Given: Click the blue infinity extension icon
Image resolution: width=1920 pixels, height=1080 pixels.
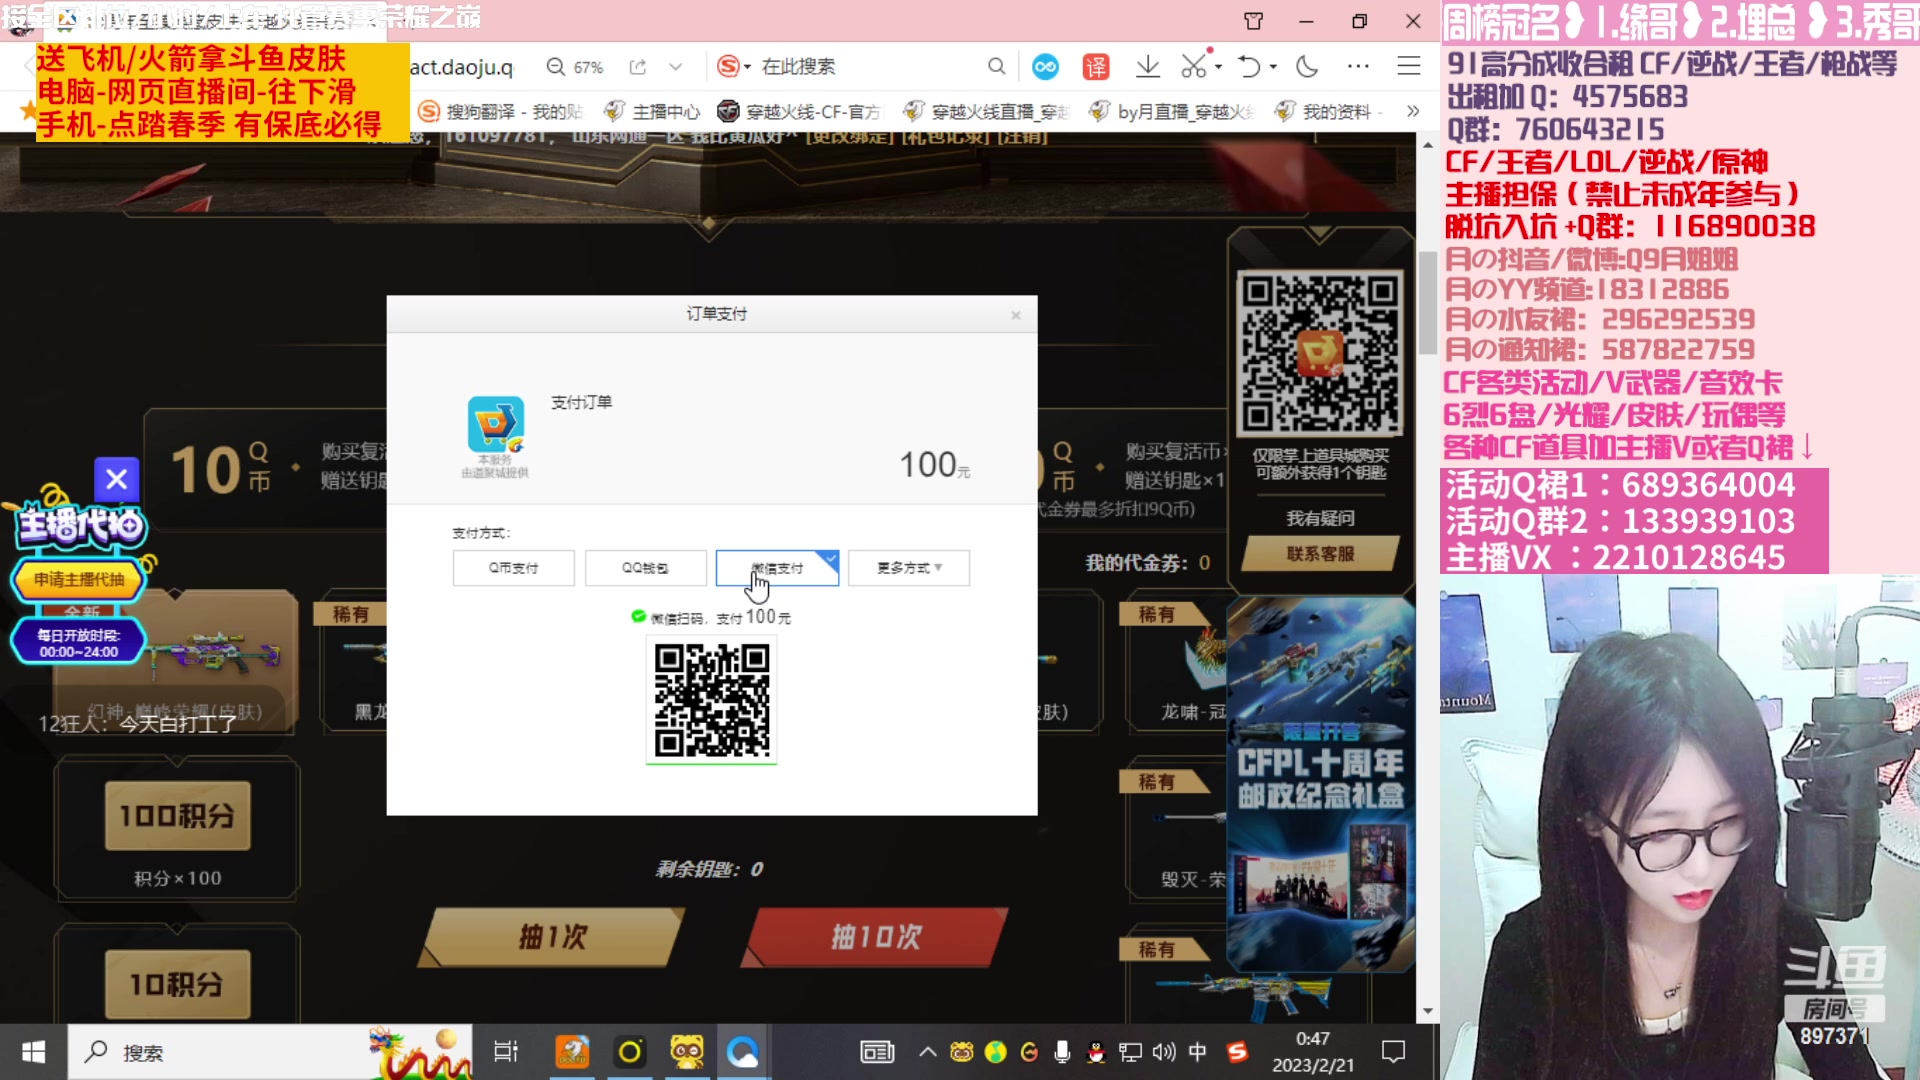Looking at the screenshot, I should 1045,67.
